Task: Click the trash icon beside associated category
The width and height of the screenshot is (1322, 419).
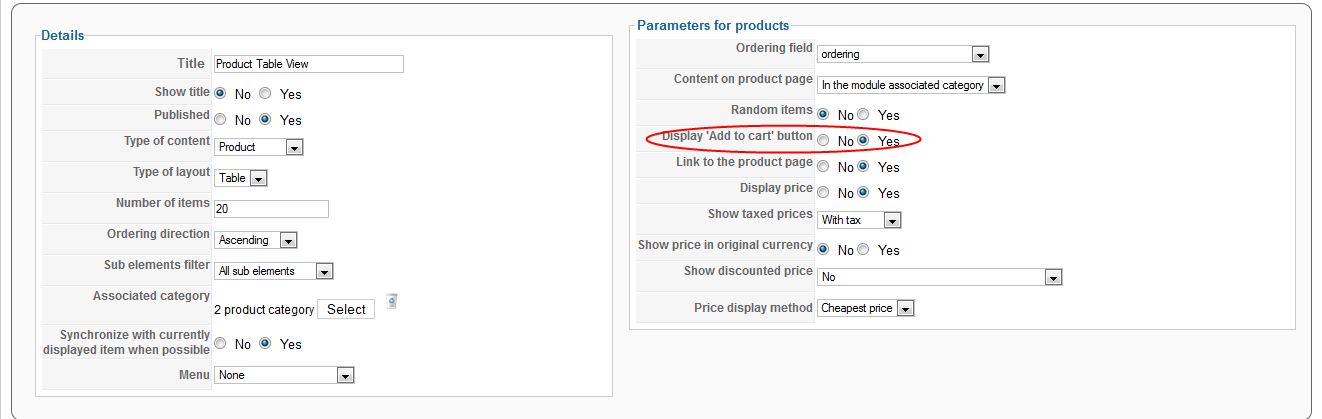Action: point(392,301)
